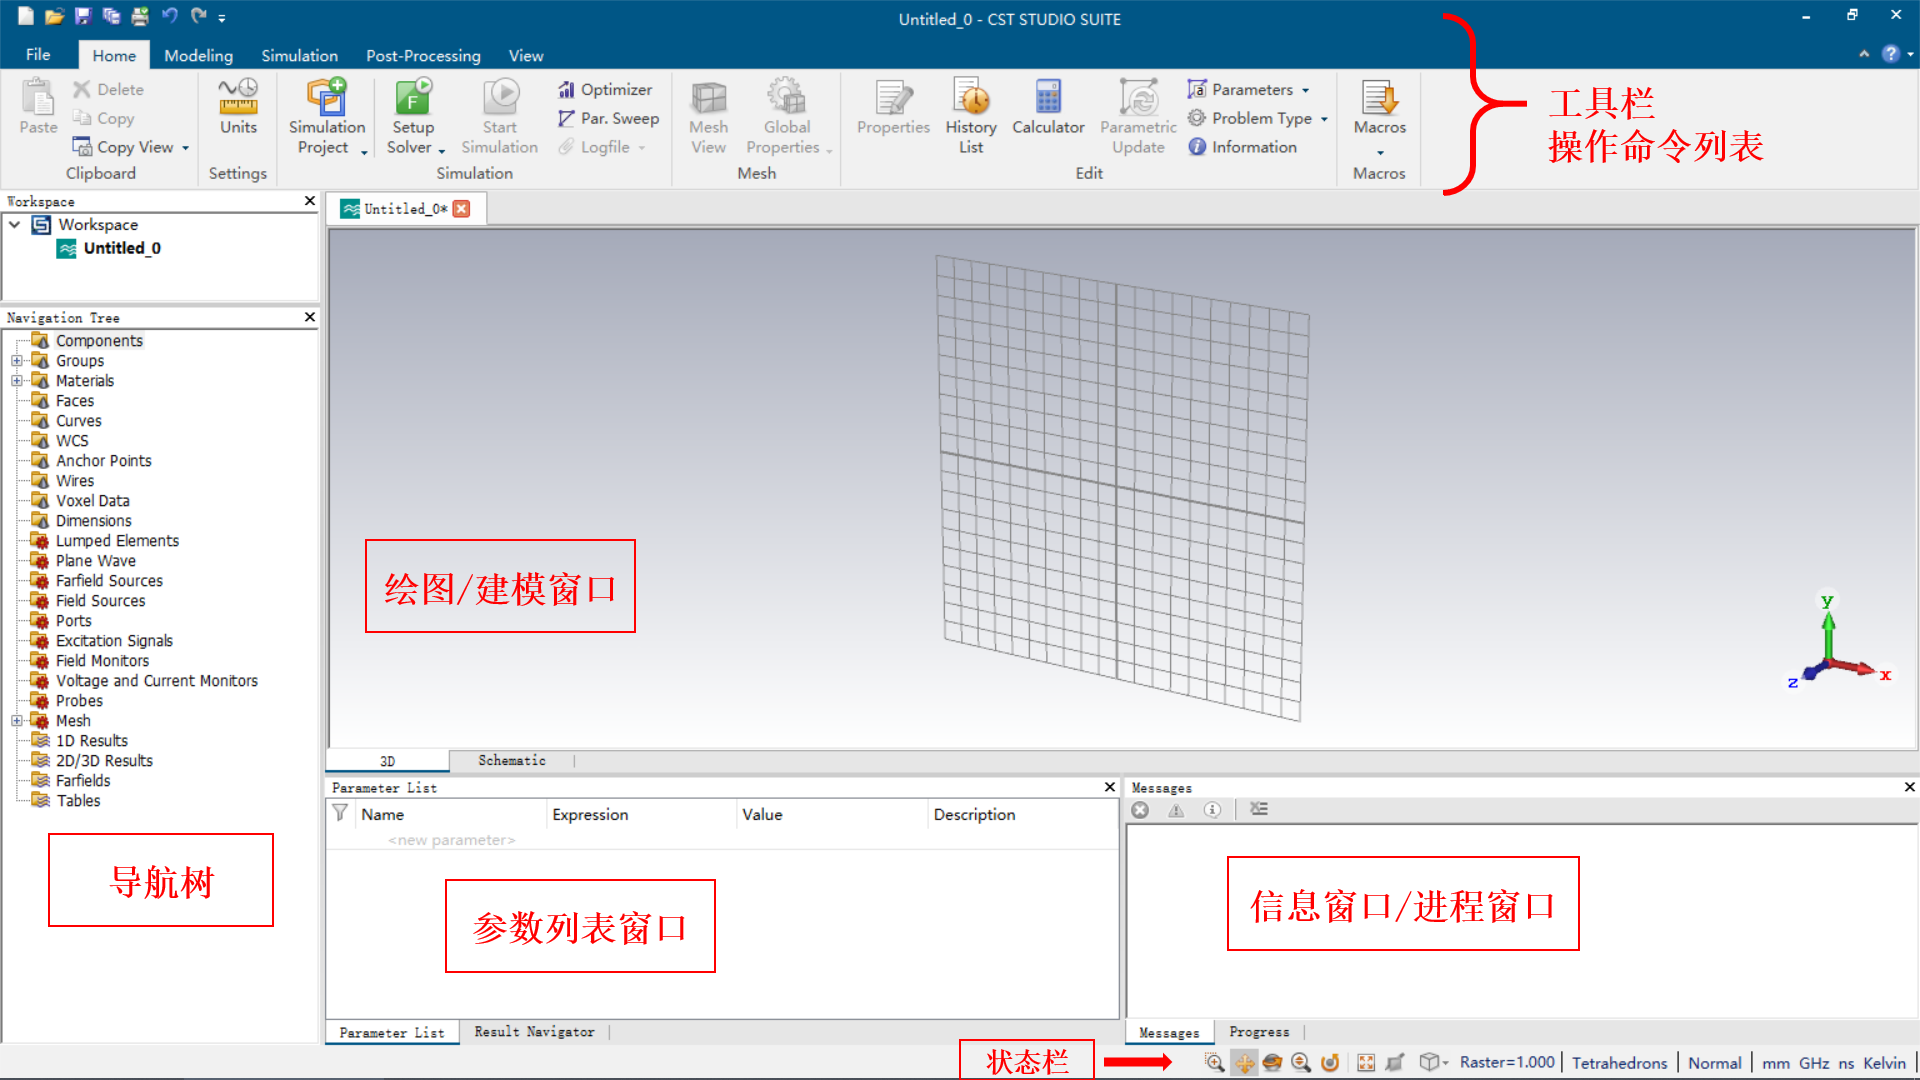The height and width of the screenshot is (1080, 1920).
Task: Toggle the warnings filter in Messages panel
Action: [x=1176, y=810]
